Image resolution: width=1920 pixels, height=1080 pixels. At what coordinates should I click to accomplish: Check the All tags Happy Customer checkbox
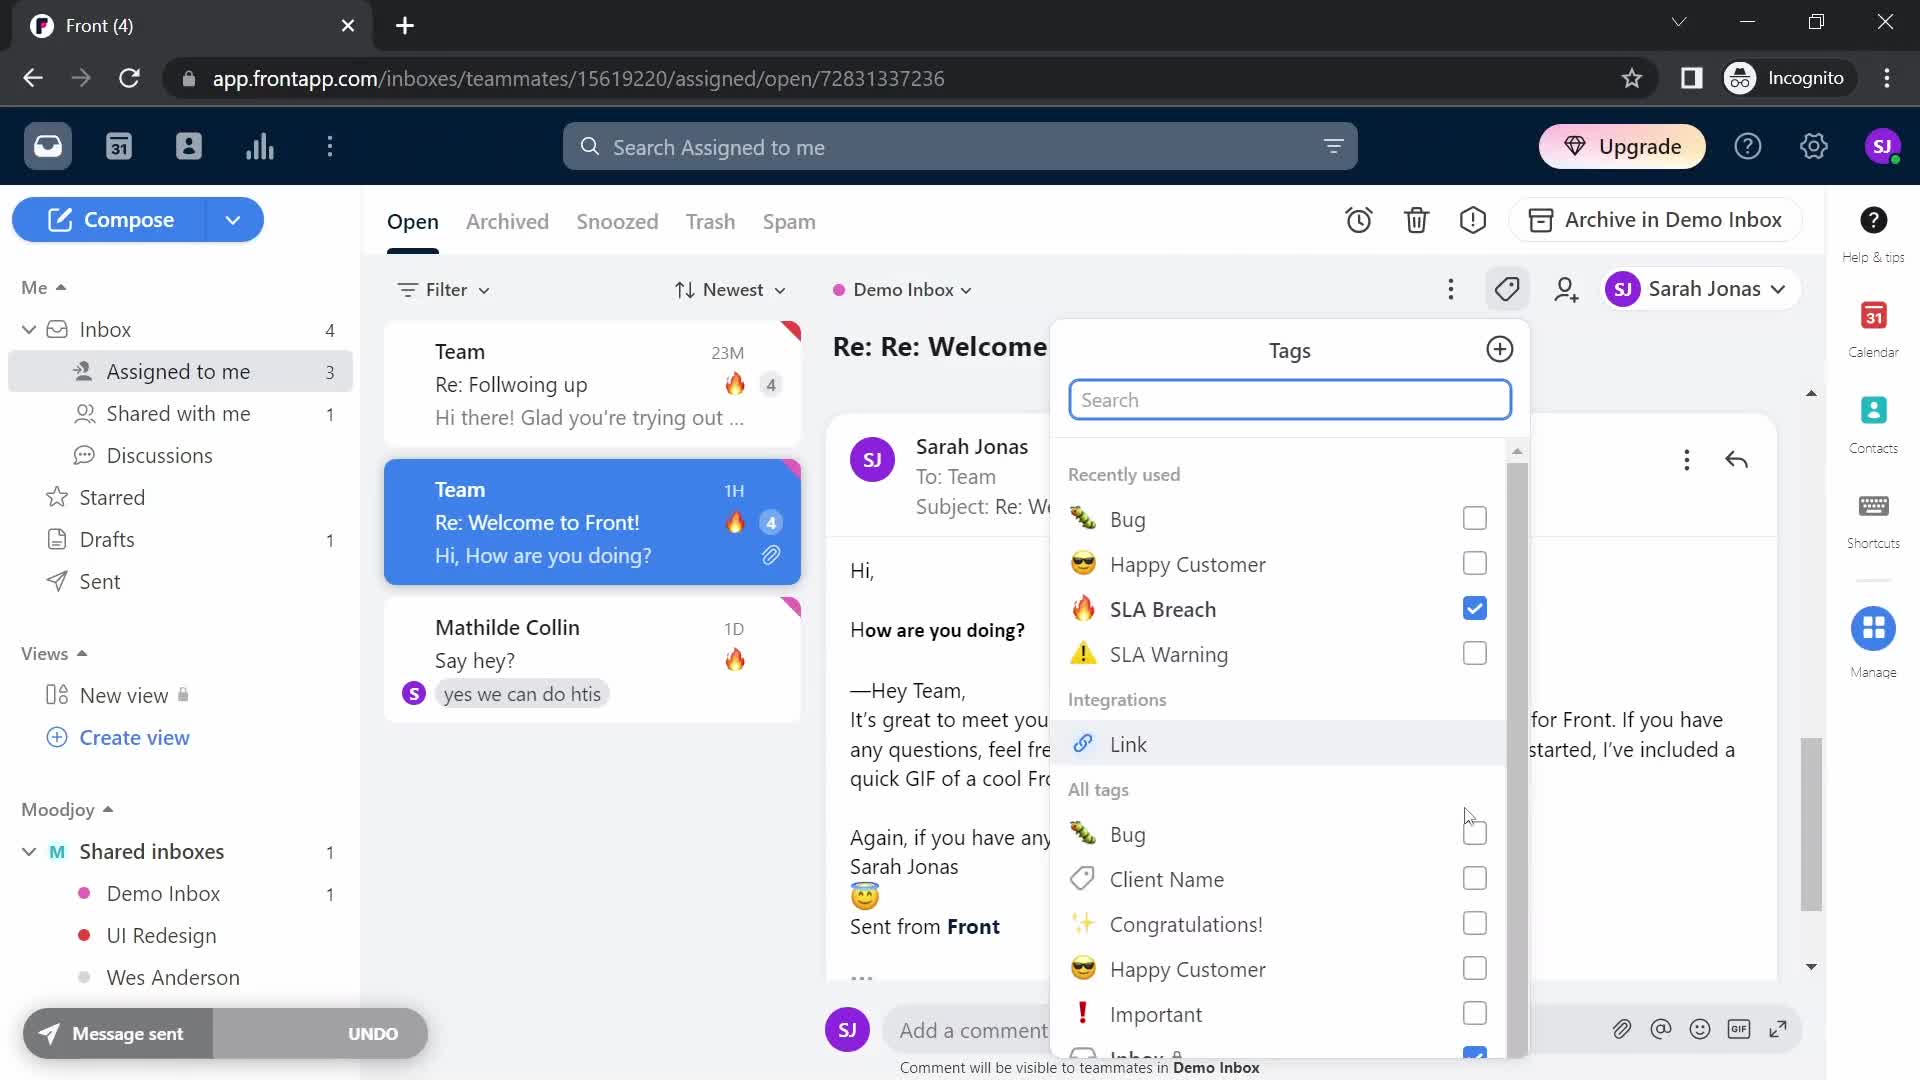click(1475, 968)
